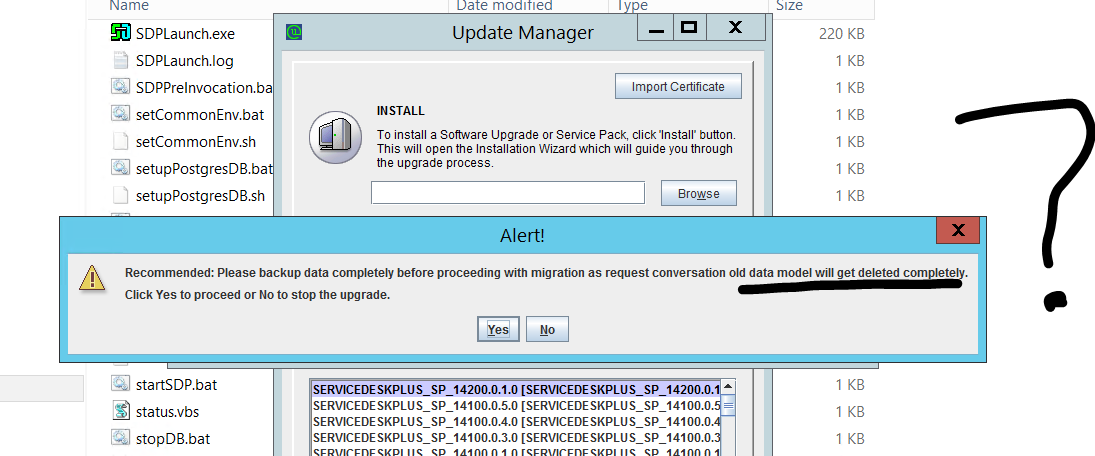This screenshot has height=456, width=1095.
Task: Select SERVICEDESKPLUS_SP_14100.0.5.0 in the list
Action: tap(516, 405)
